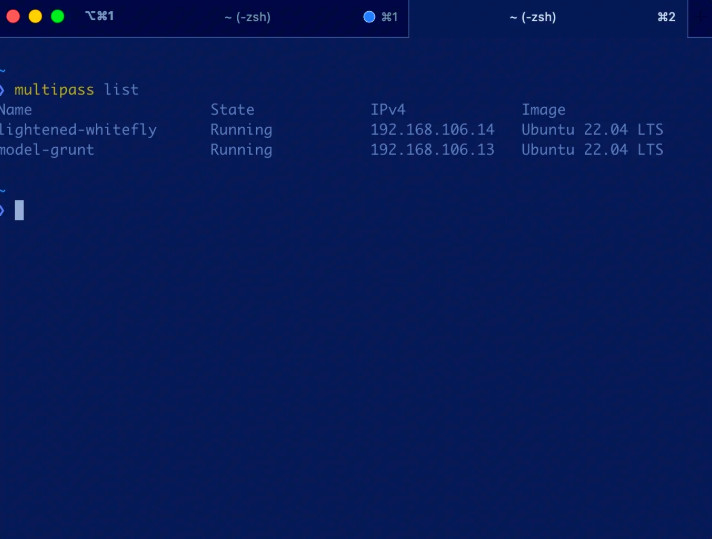The height and width of the screenshot is (539, 712).
Task: Click the ⌥⌘1 window shortcut label
Action: tap(99, 16)
